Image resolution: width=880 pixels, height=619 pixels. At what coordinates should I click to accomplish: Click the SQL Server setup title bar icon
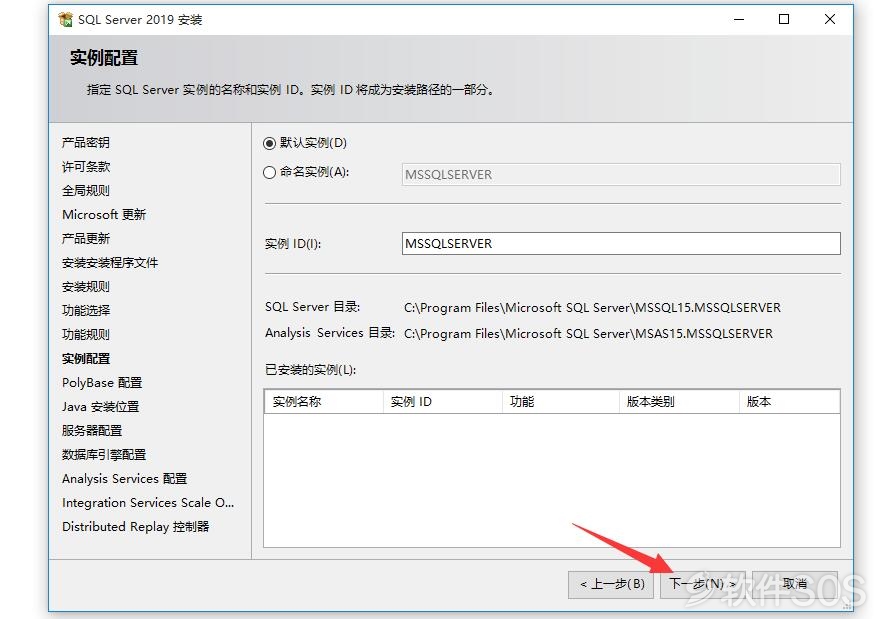[66, 20]
